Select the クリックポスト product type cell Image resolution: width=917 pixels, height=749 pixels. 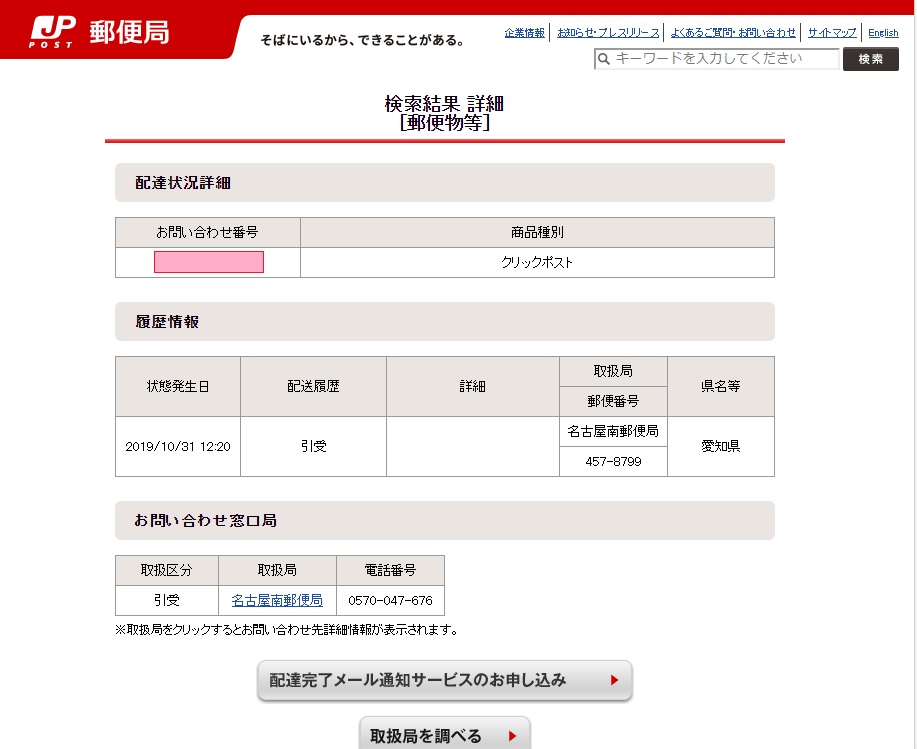[x=537, y=263]
